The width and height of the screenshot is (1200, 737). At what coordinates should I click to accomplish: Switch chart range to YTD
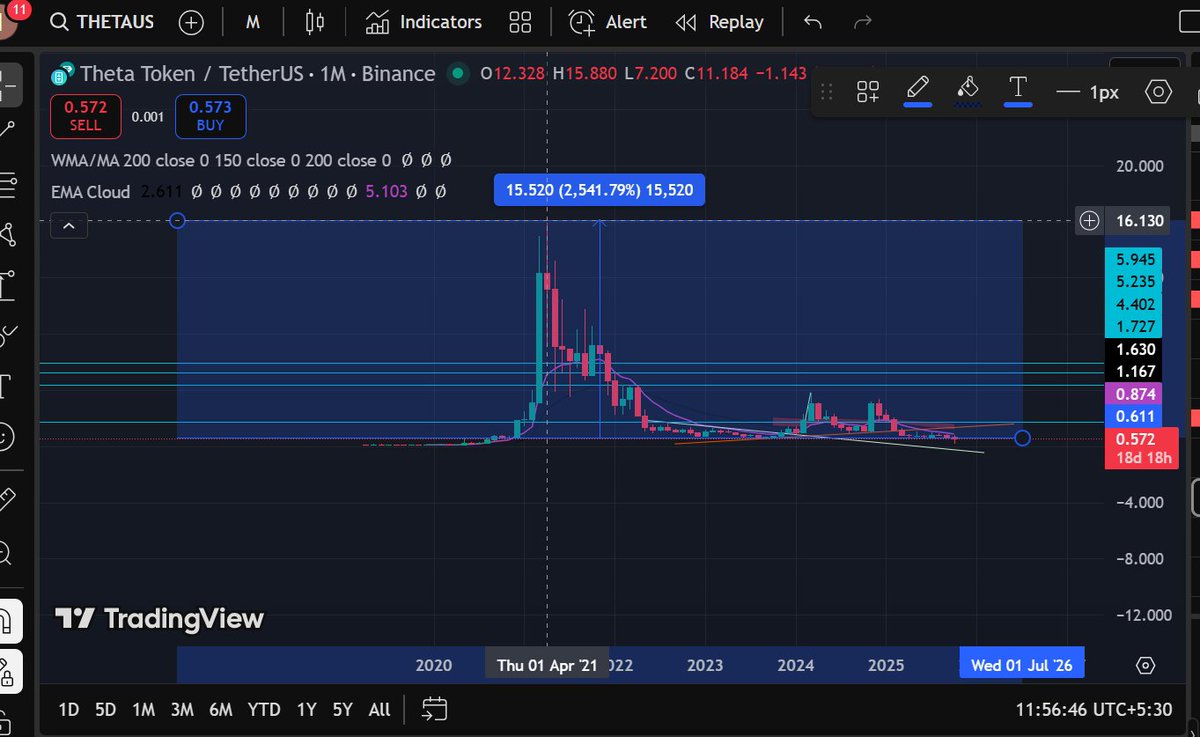[x=264, y=709]
